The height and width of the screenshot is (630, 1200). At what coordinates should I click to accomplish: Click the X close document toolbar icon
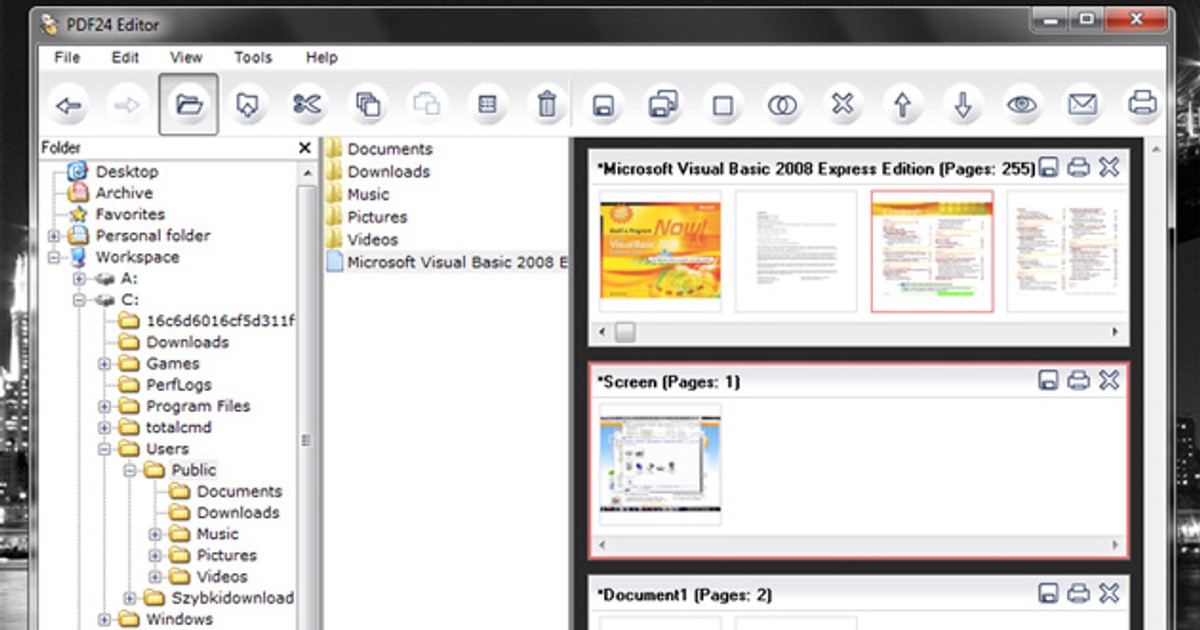843,104
